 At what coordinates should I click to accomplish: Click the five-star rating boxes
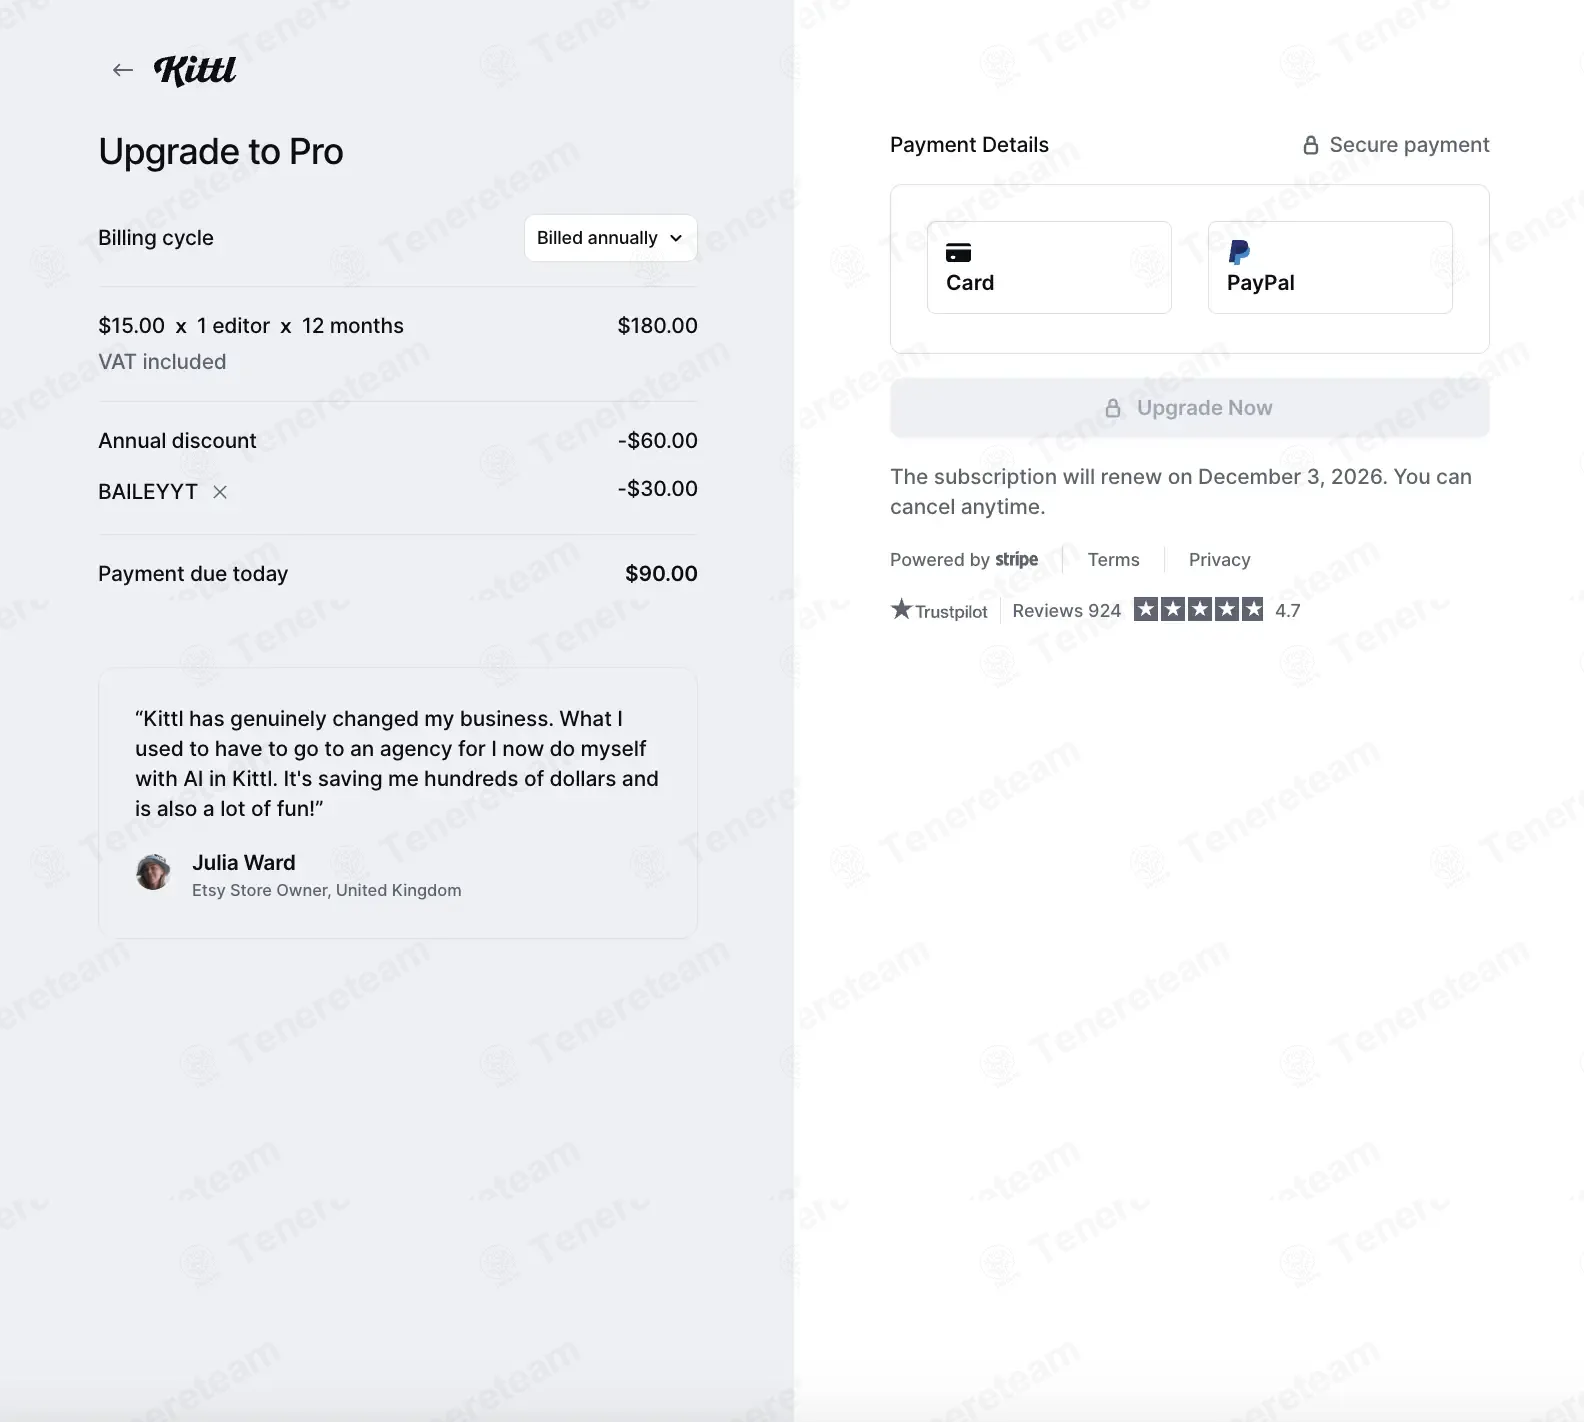(1198, 609)
